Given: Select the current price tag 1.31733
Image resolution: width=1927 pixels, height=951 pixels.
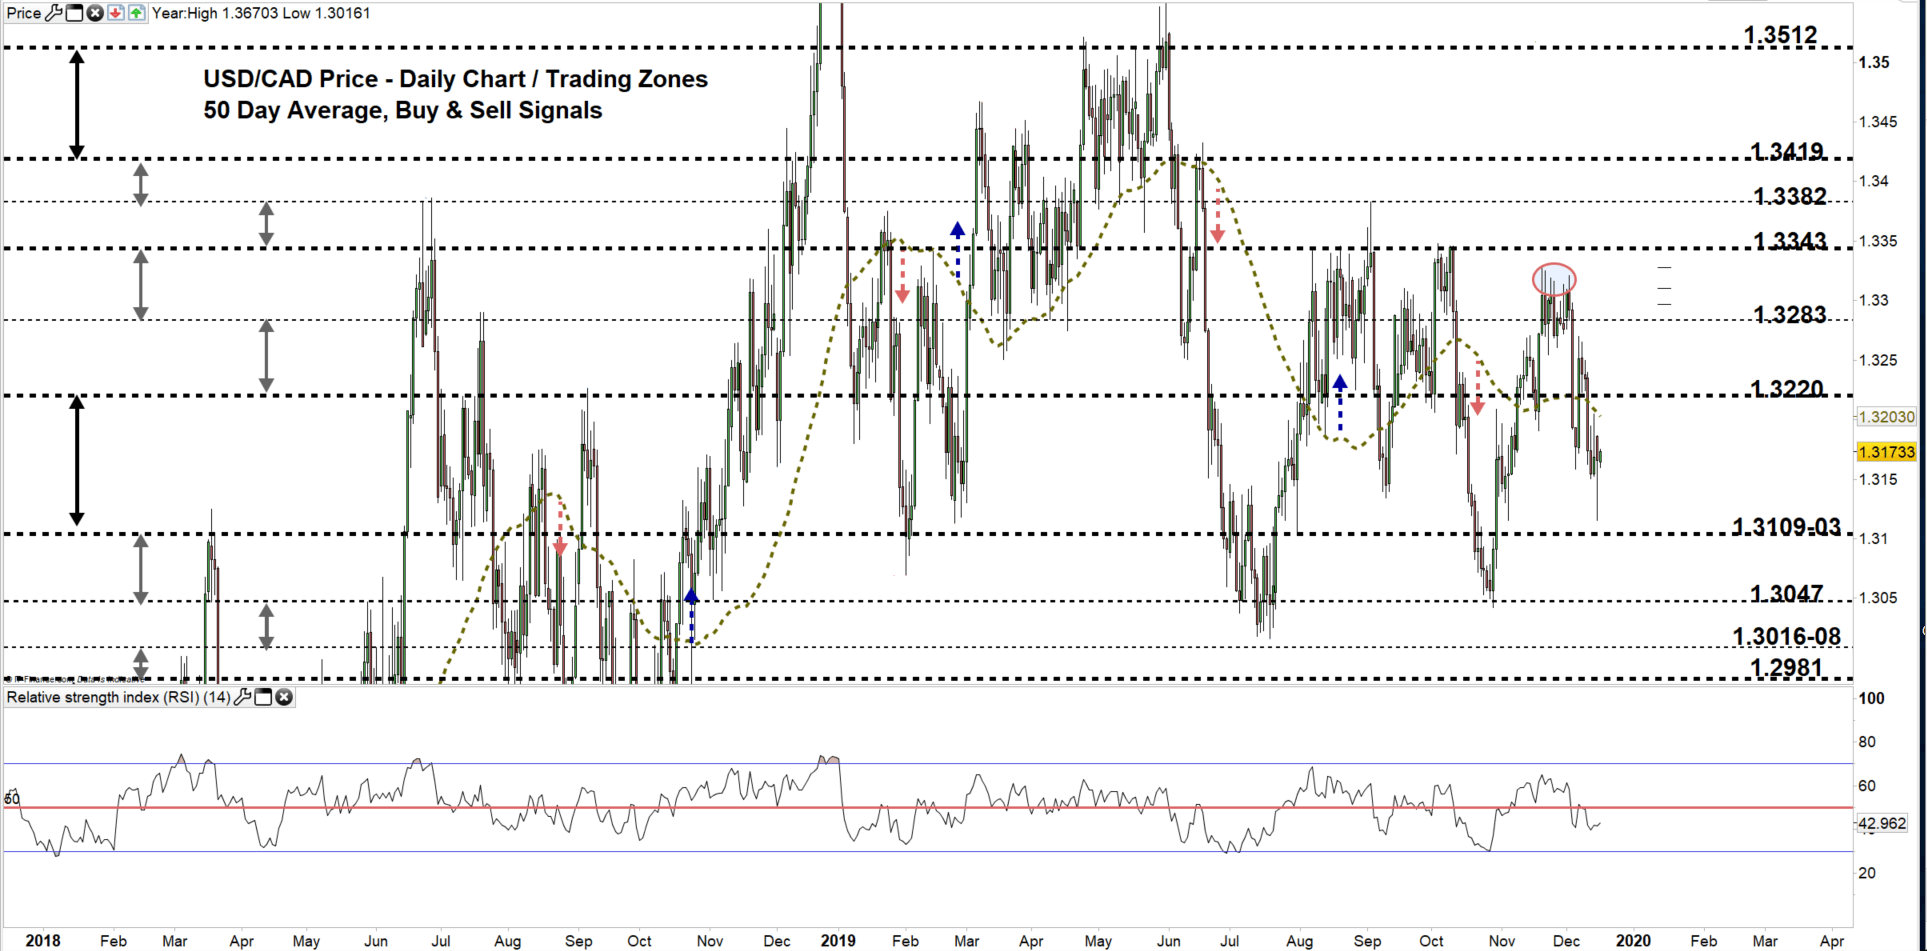Looking at the screenshot, I should [x=1886, y=452].
